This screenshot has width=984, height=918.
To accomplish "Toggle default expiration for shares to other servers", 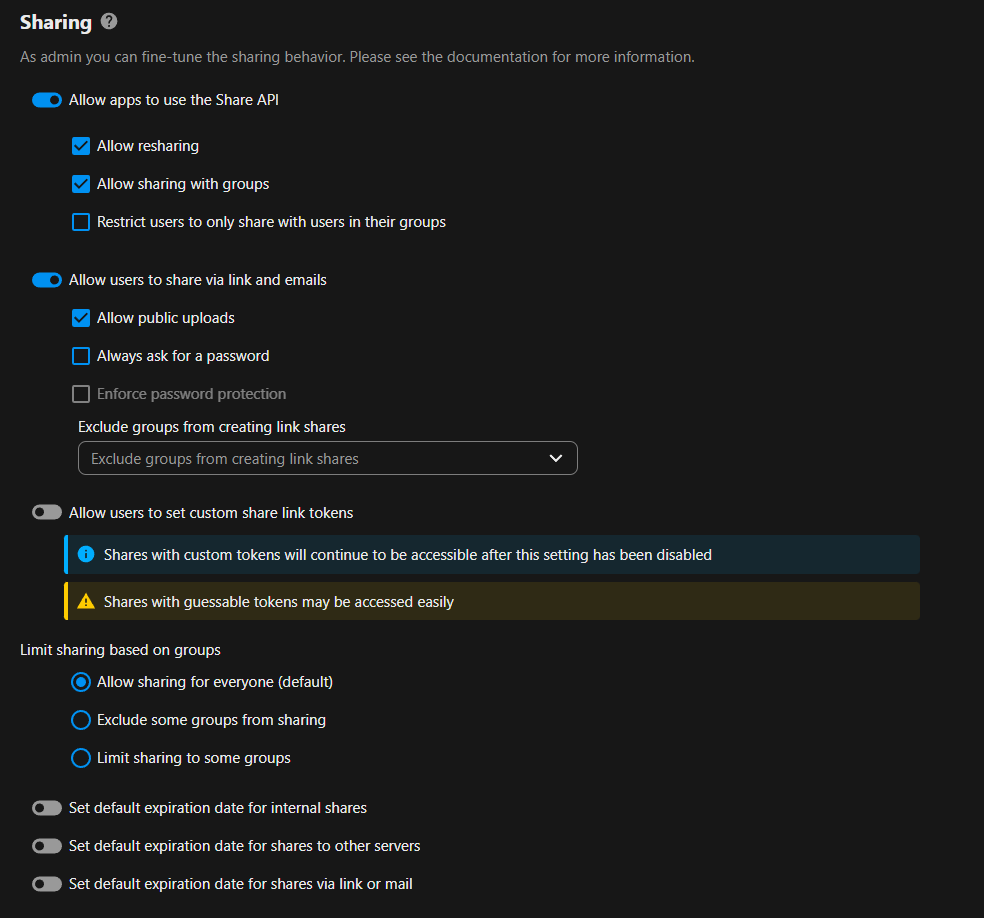I will click(x=47, y=846).
